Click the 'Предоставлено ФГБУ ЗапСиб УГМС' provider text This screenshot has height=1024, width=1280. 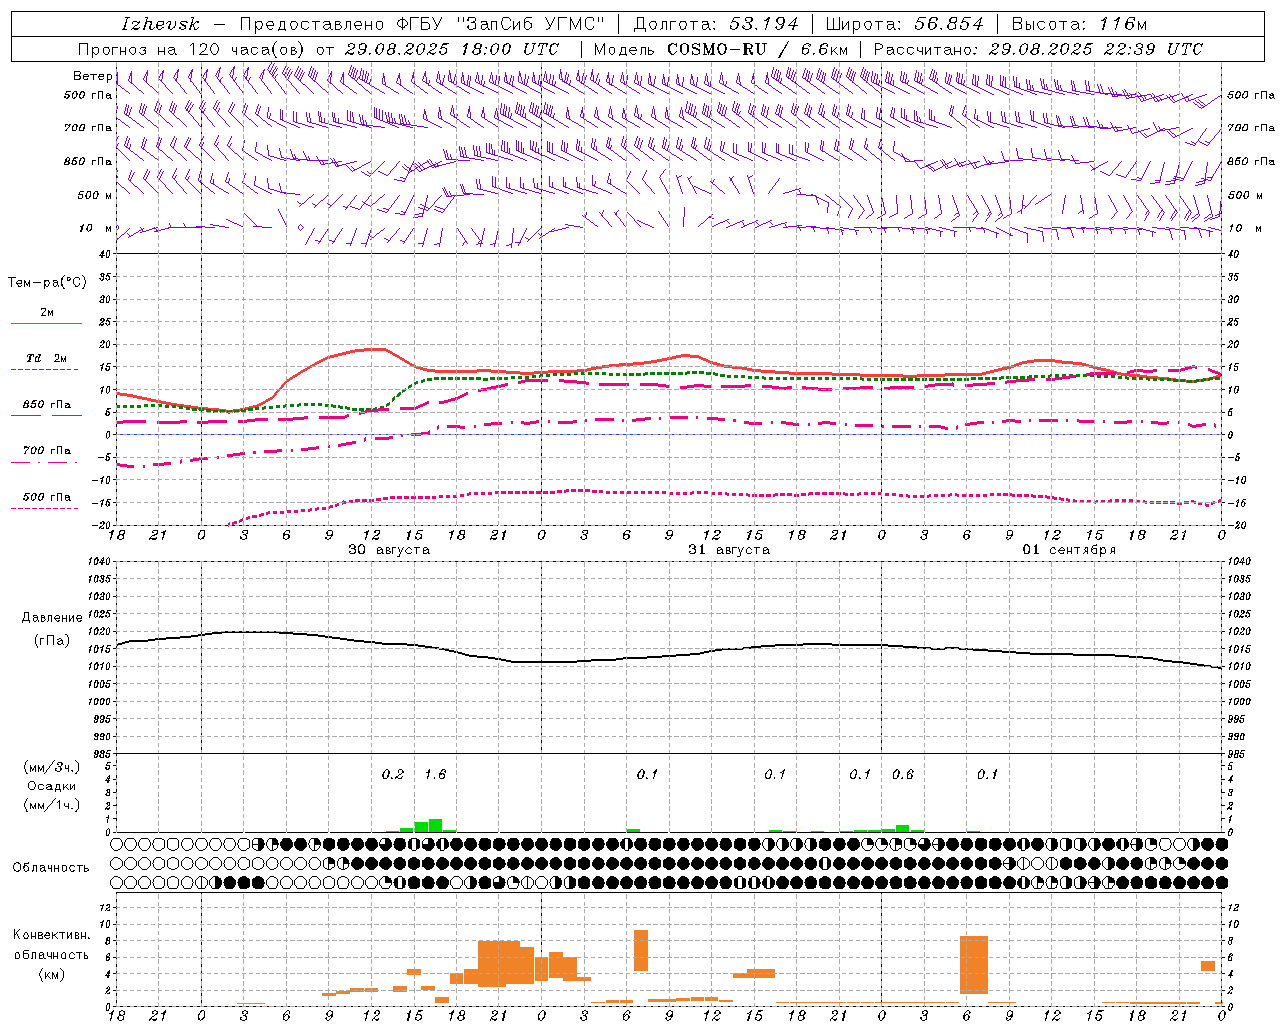[422, 24]
